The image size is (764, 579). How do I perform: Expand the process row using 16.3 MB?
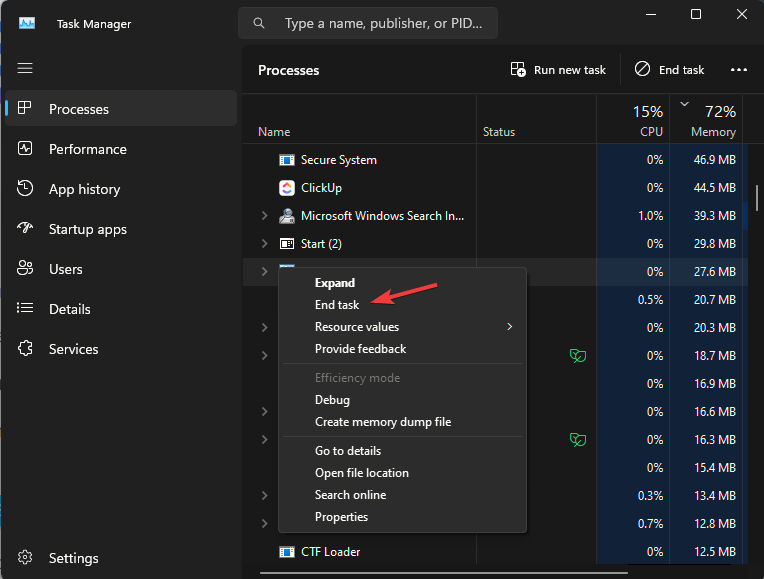265,440
